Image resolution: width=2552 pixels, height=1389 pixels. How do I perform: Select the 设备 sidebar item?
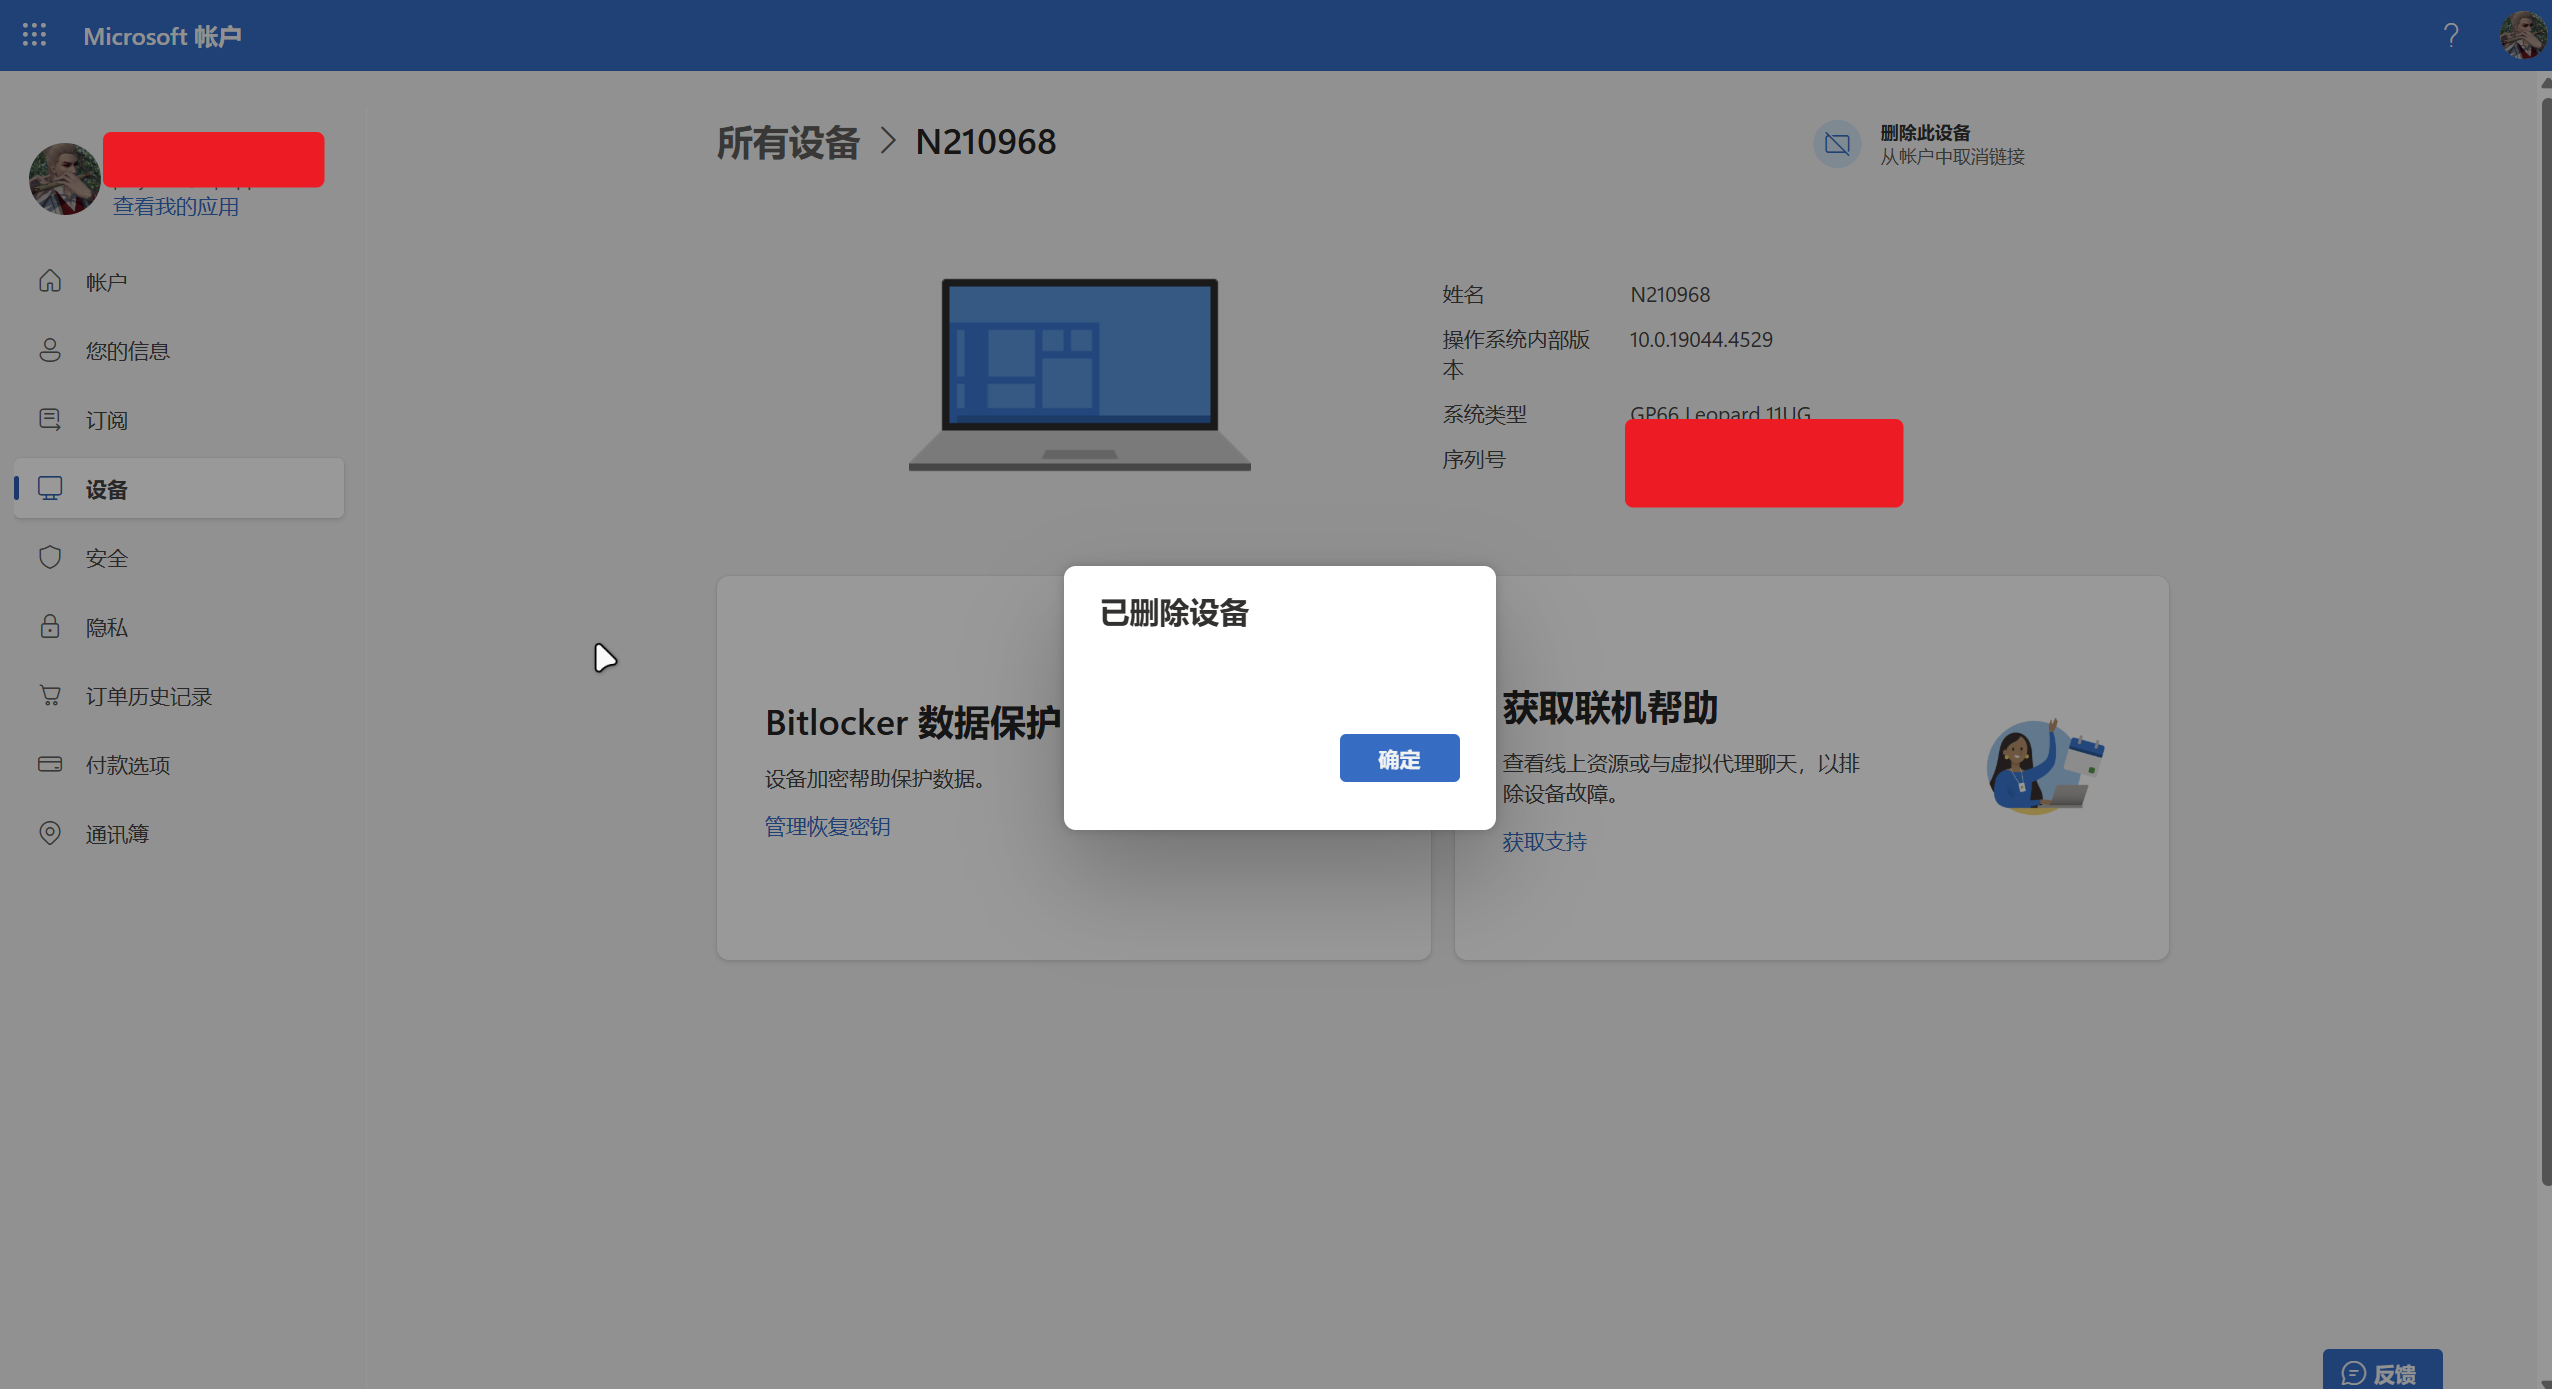click(179, 488)
